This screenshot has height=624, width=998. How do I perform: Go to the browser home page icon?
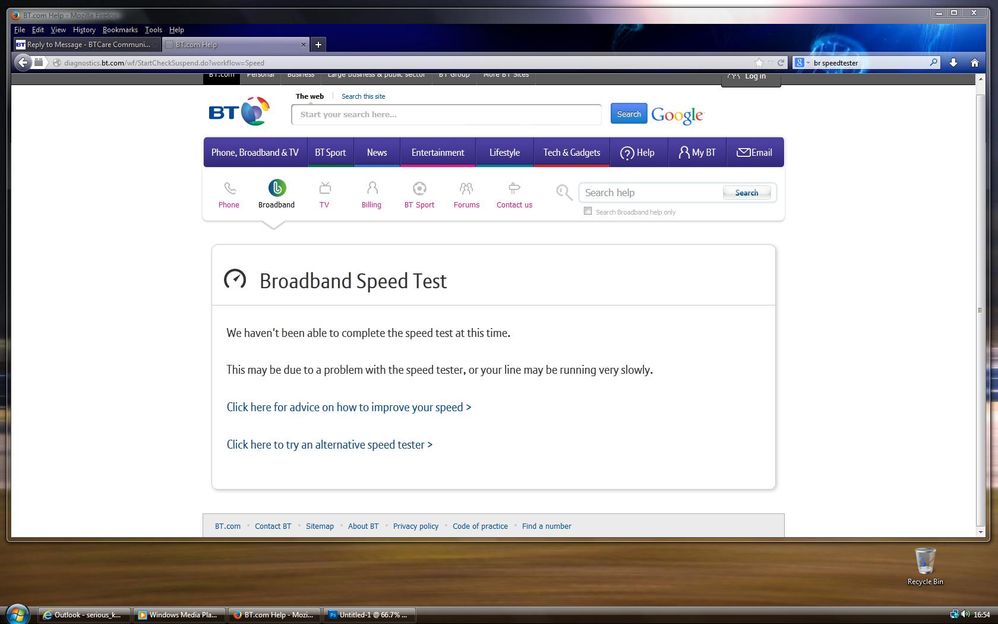pyautogui.click(x=974, y=62)
